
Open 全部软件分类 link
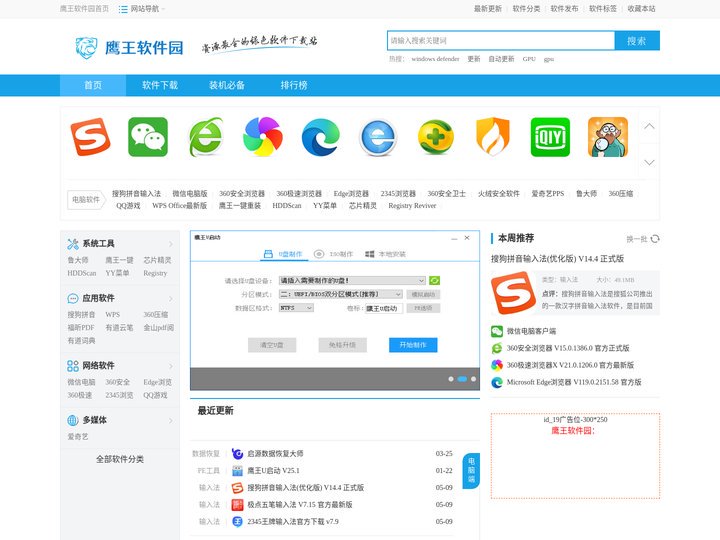[120, 459]
